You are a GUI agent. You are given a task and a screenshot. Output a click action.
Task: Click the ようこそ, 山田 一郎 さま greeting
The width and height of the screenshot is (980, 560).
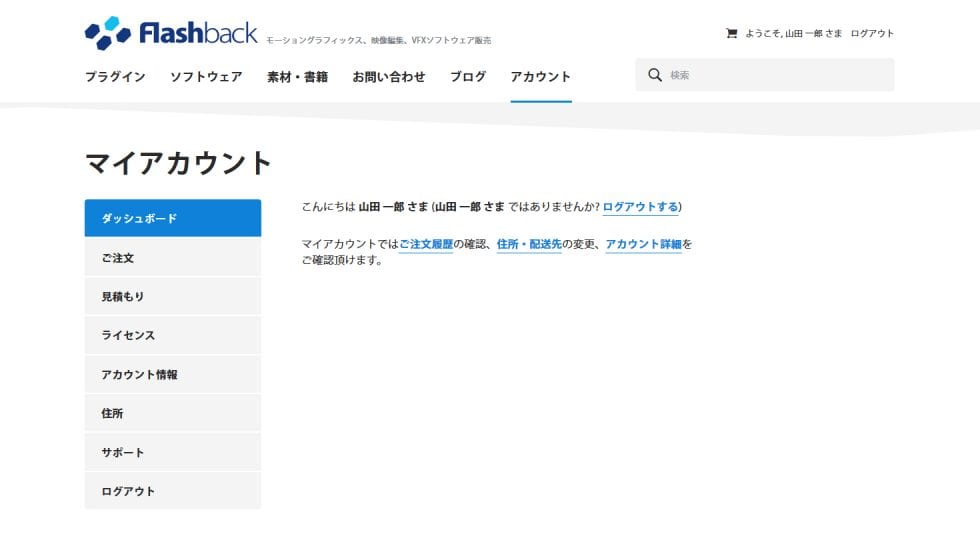793,33
